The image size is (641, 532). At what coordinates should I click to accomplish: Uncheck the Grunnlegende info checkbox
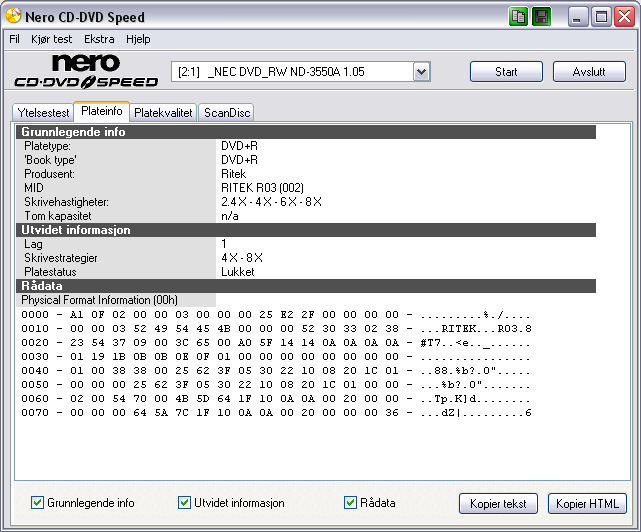[38, 503]
